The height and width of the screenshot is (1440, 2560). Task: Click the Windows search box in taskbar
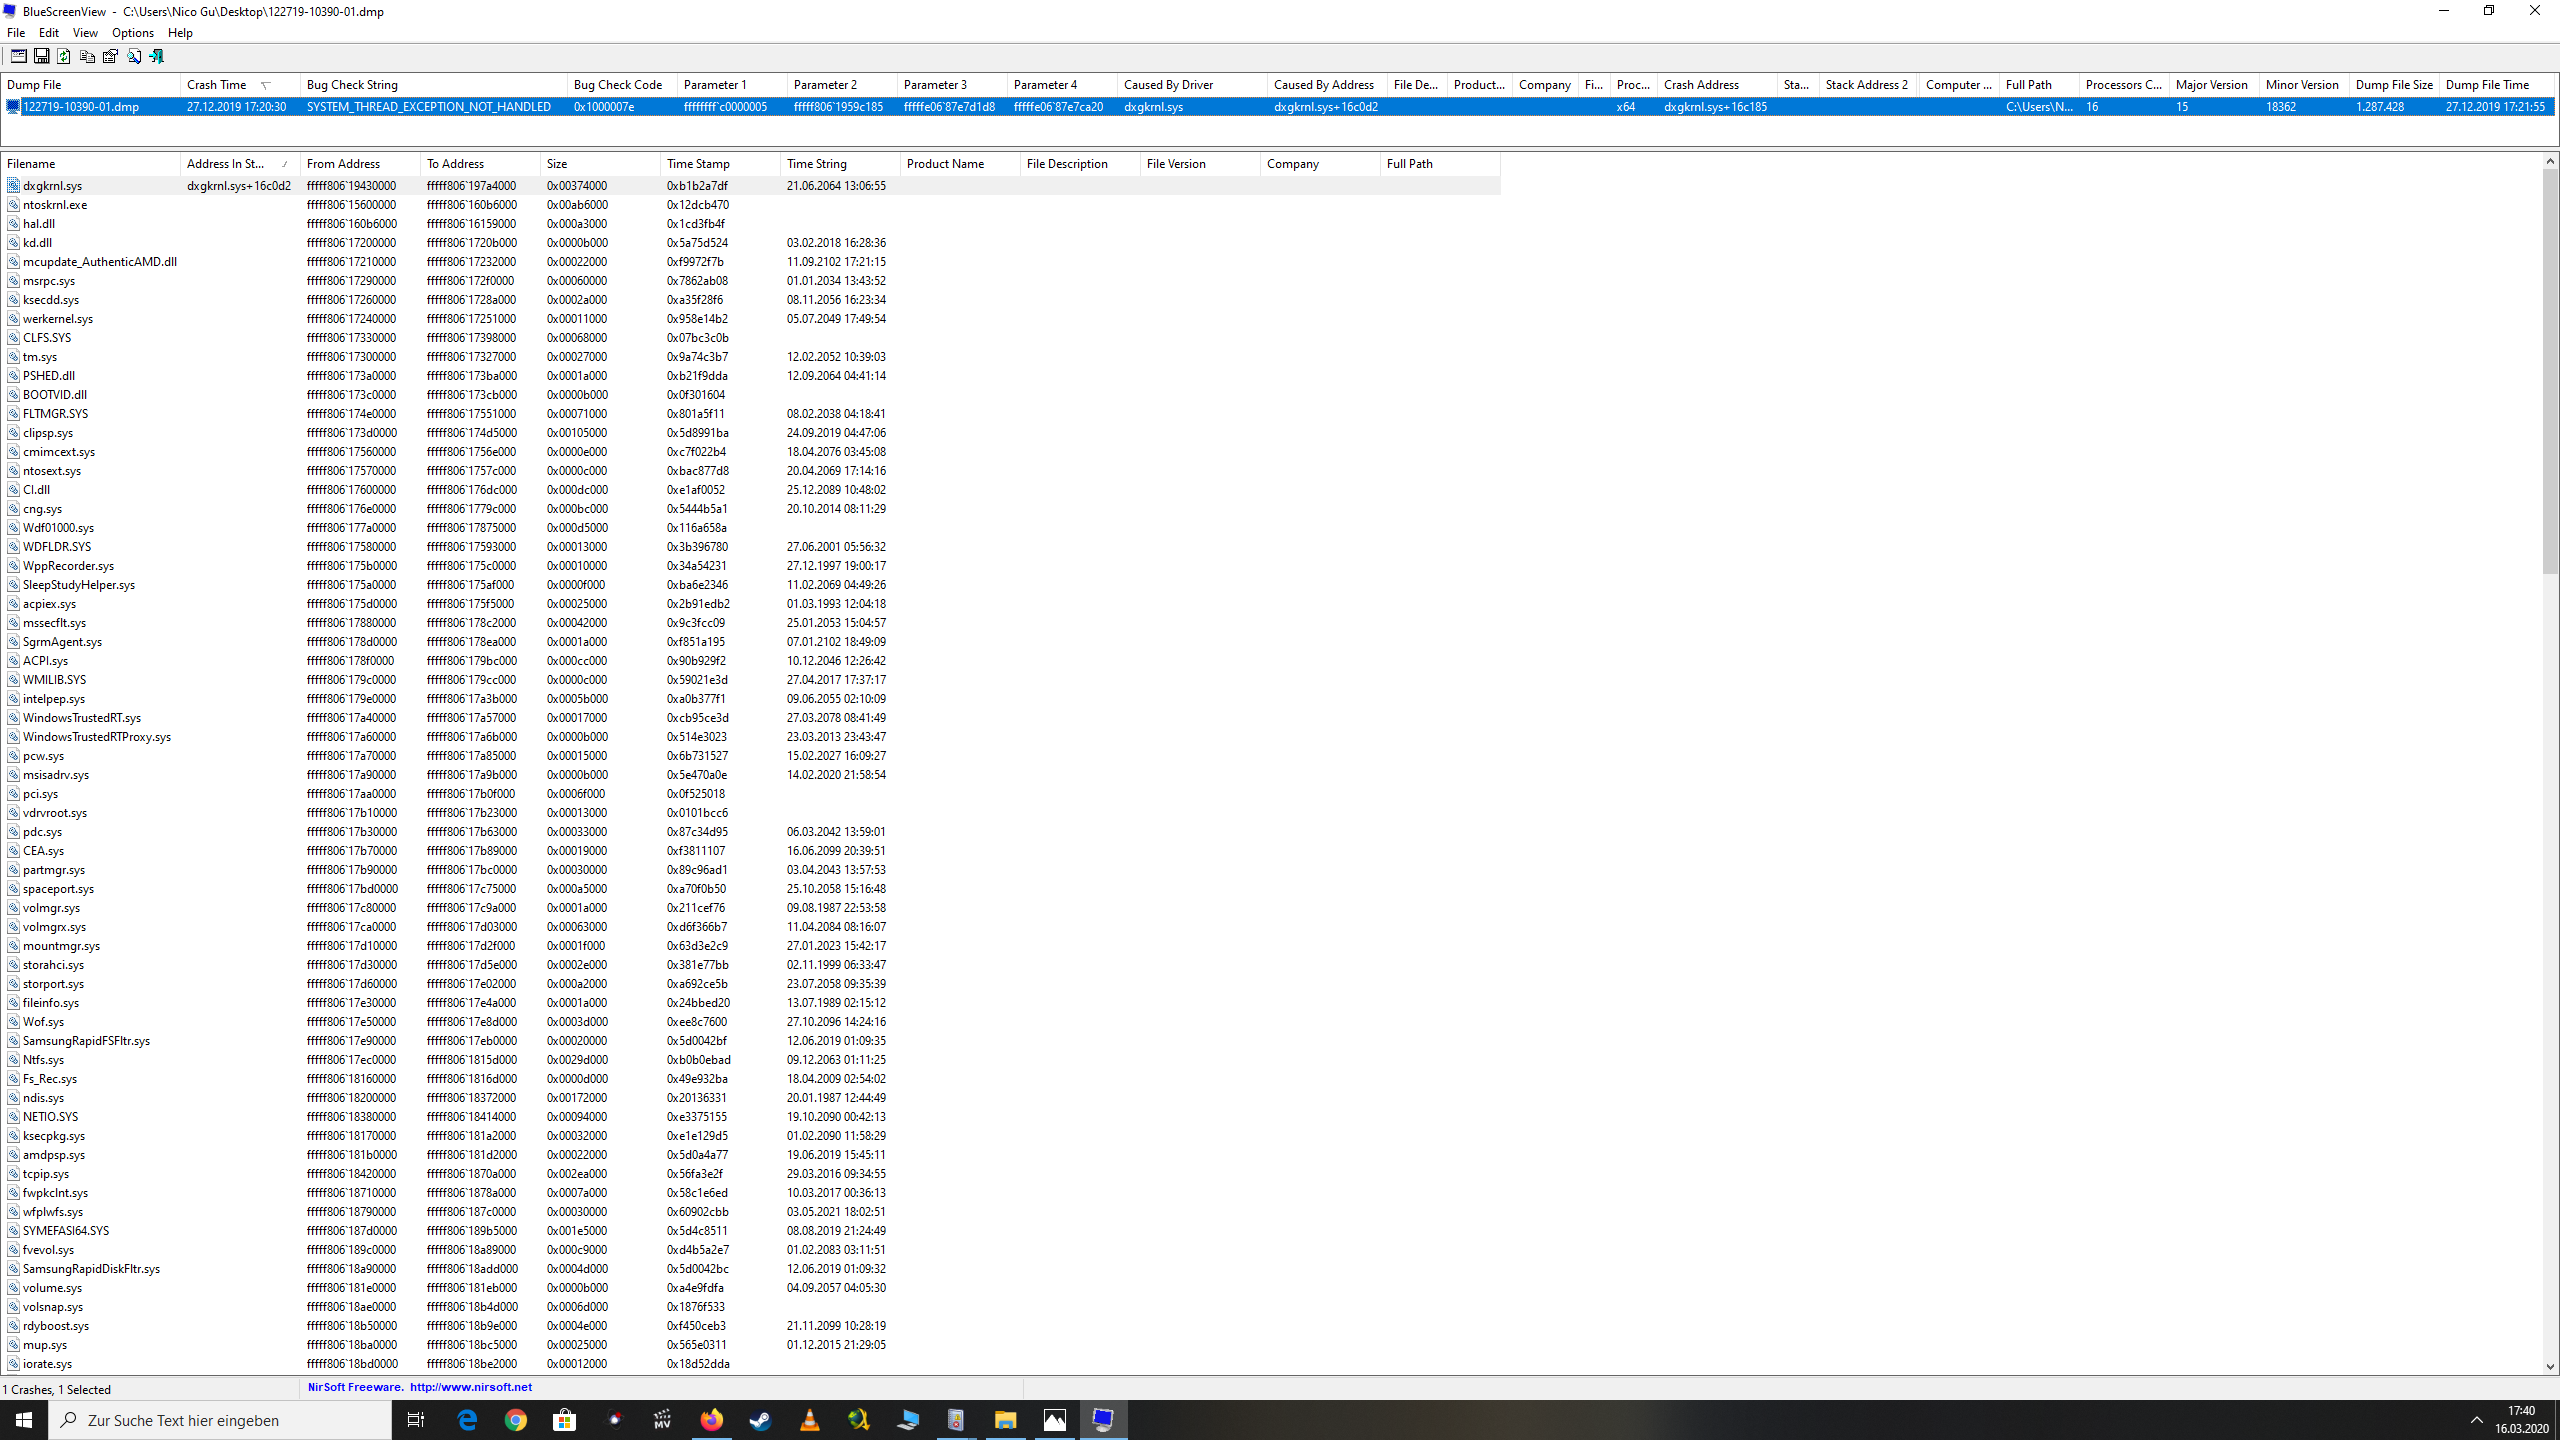pos(220,1420)
